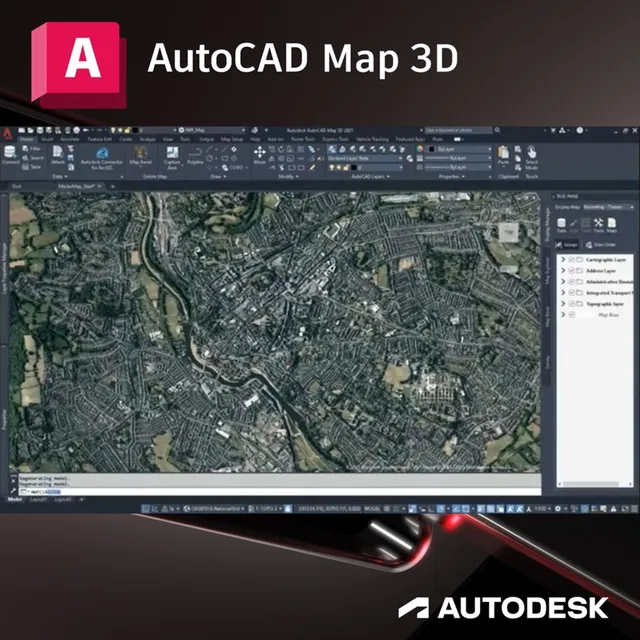Expand the Address Layer group
This screenshot has height=640, width=640.
563,271
